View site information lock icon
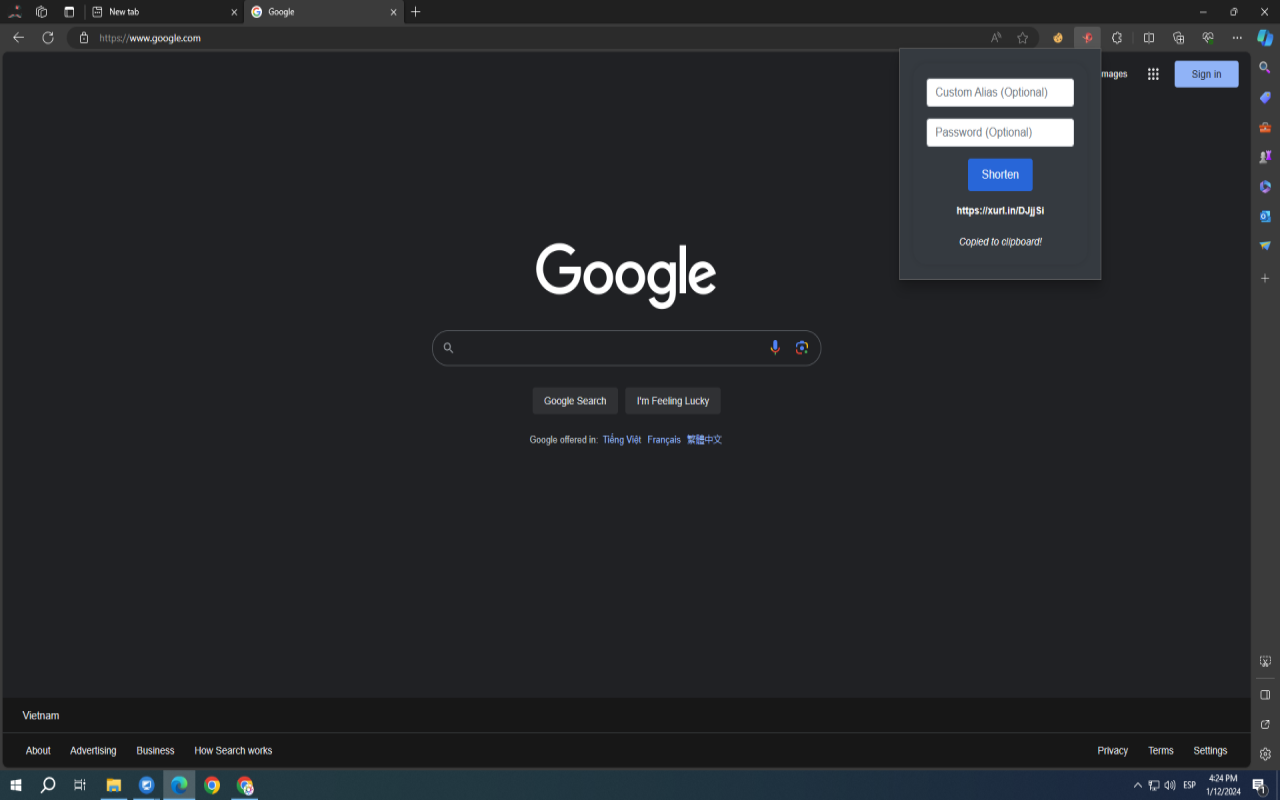 coord(84,38)
